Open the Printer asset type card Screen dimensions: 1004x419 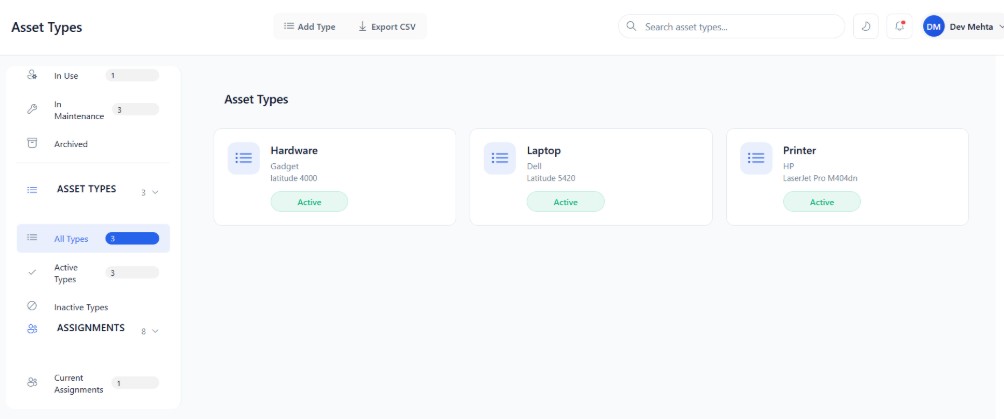click(847, 177)
